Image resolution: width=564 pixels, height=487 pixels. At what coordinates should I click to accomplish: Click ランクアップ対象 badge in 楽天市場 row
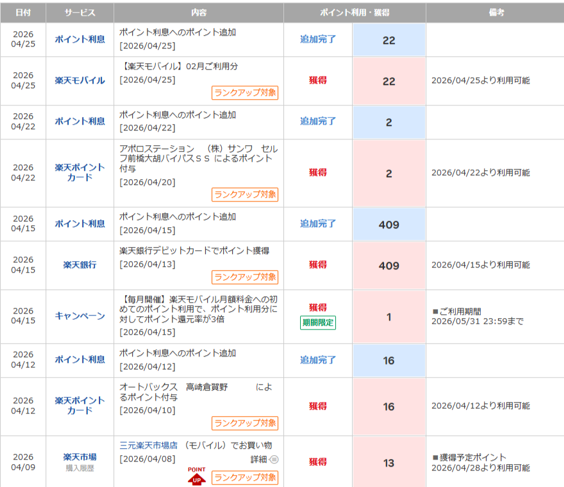[245, 478]
